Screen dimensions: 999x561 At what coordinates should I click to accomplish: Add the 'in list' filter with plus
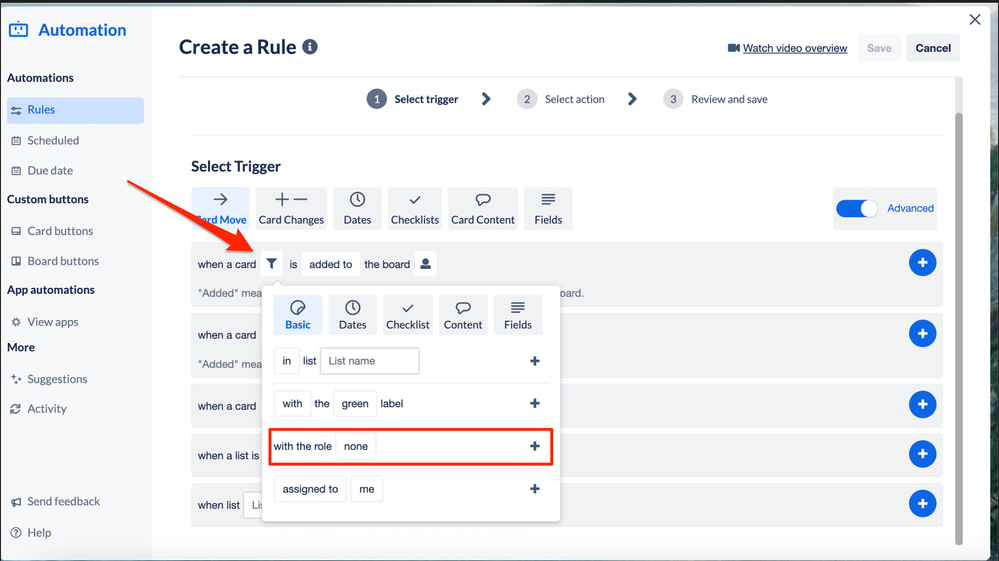[x=535, y=361]
